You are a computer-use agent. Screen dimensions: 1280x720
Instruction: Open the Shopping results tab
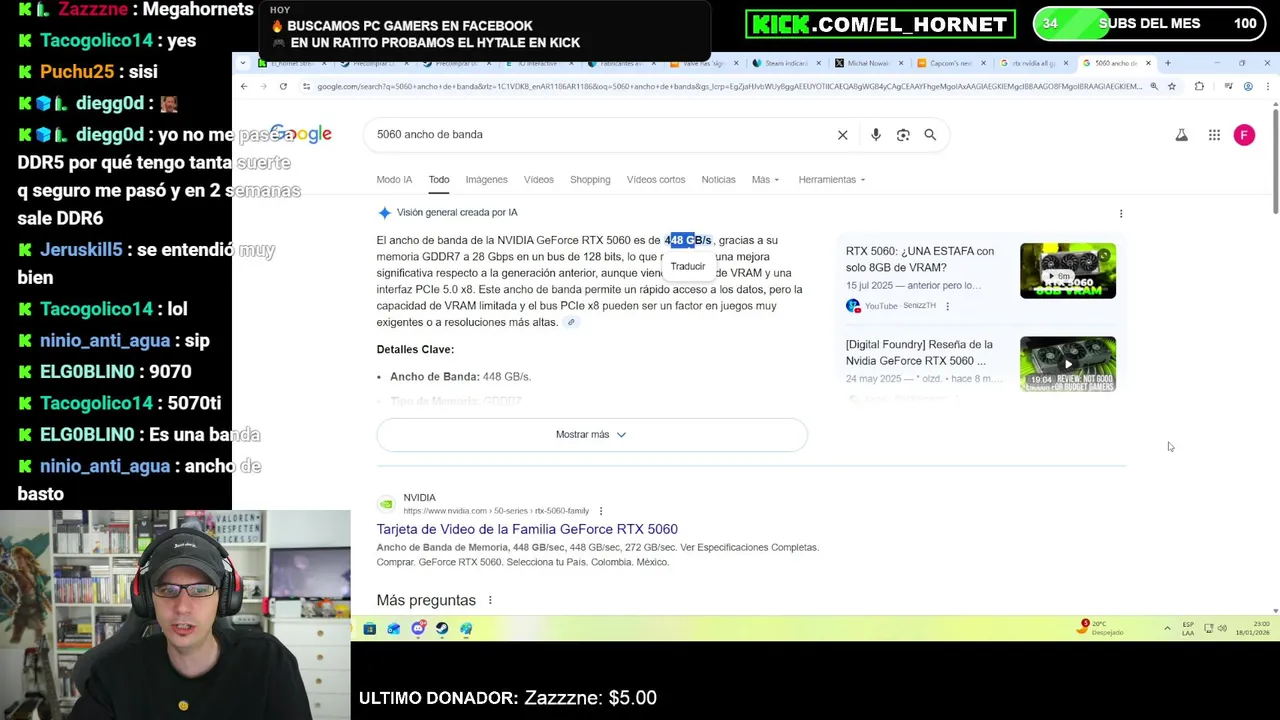590,180
